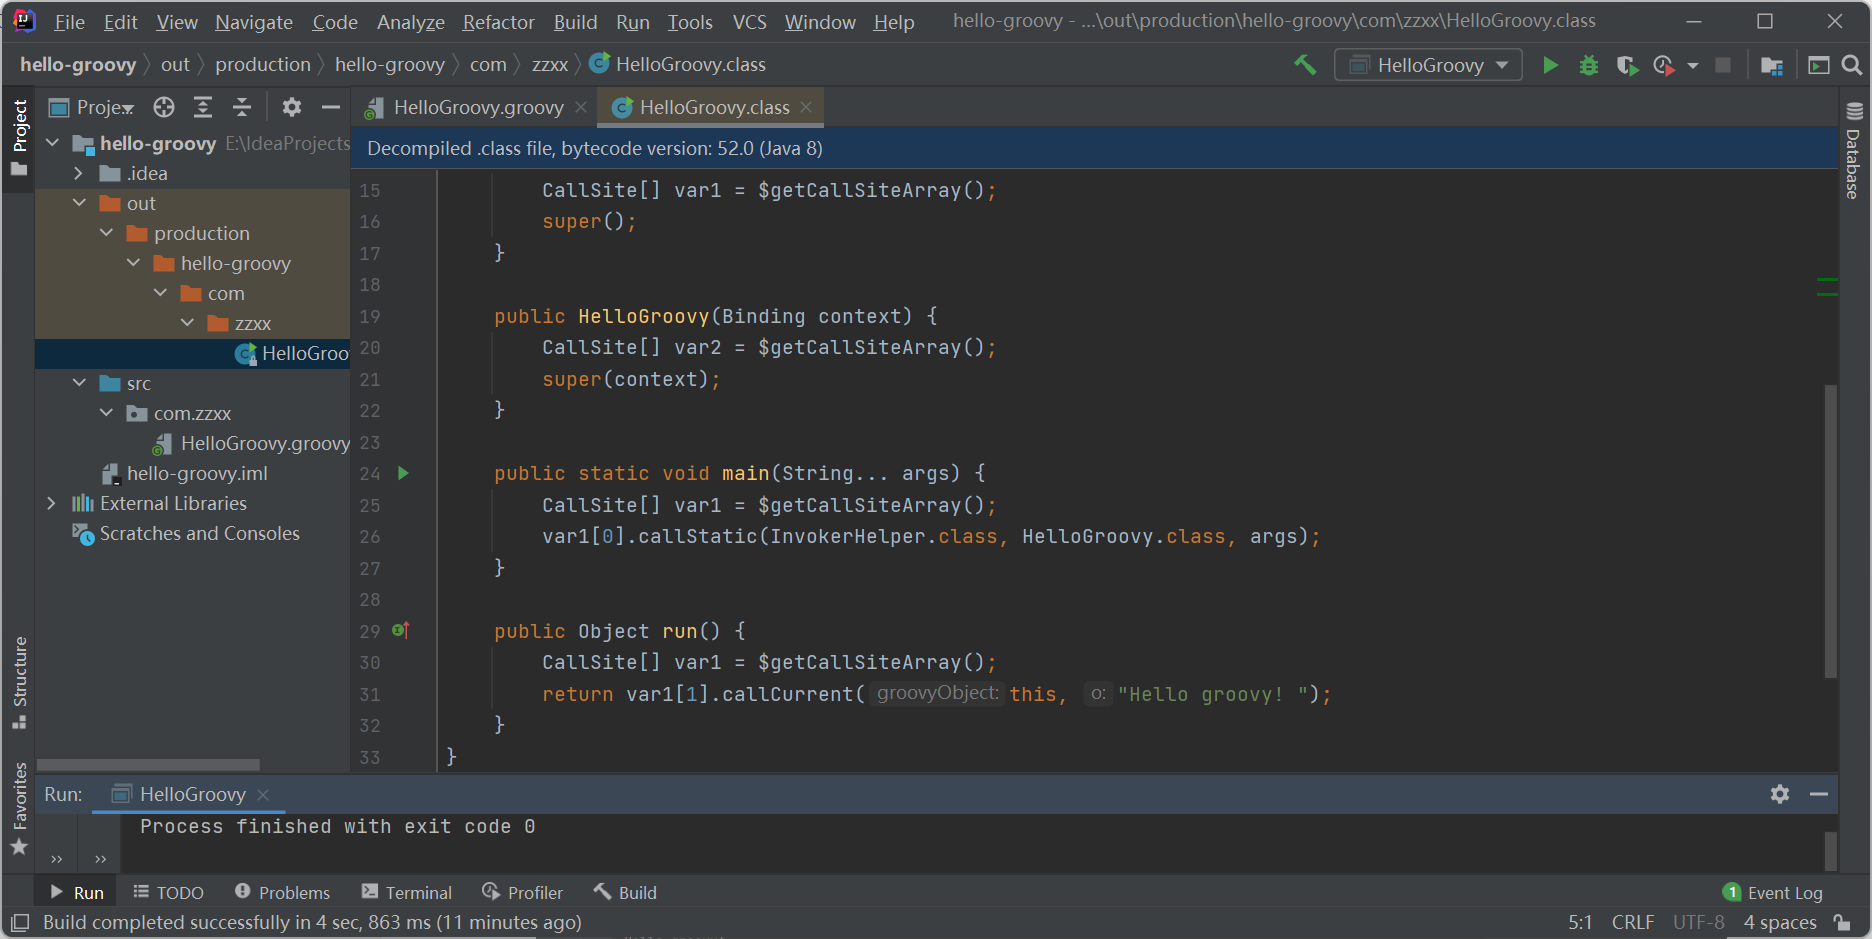
Task: Click the Debug bug icon
Action: [x=1588, y=65]
